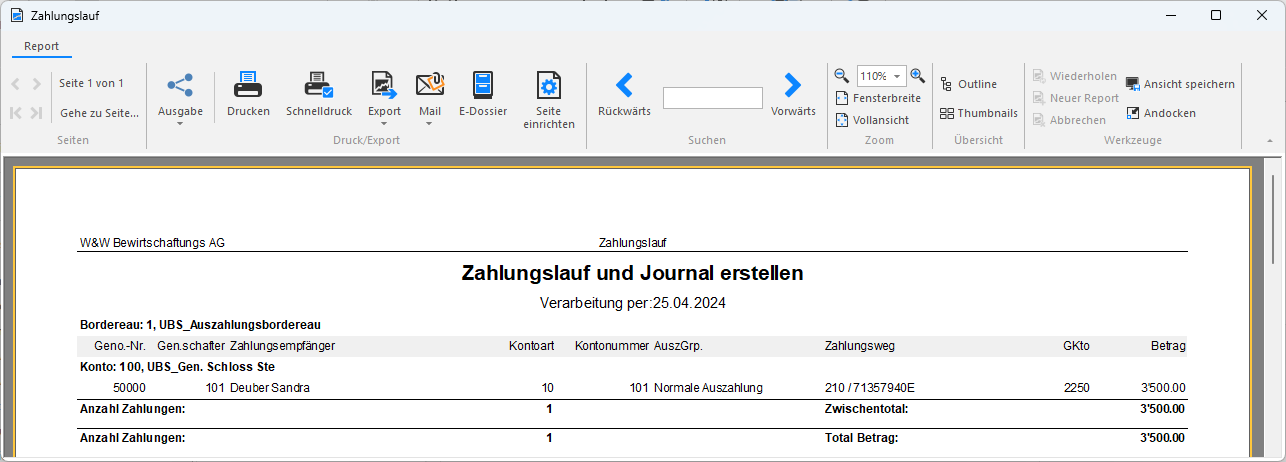This screenshot has height=462, width=1286.
Task: Click the Abbrechen tool
Action: pyautogui.click(x=1068, y=120)
